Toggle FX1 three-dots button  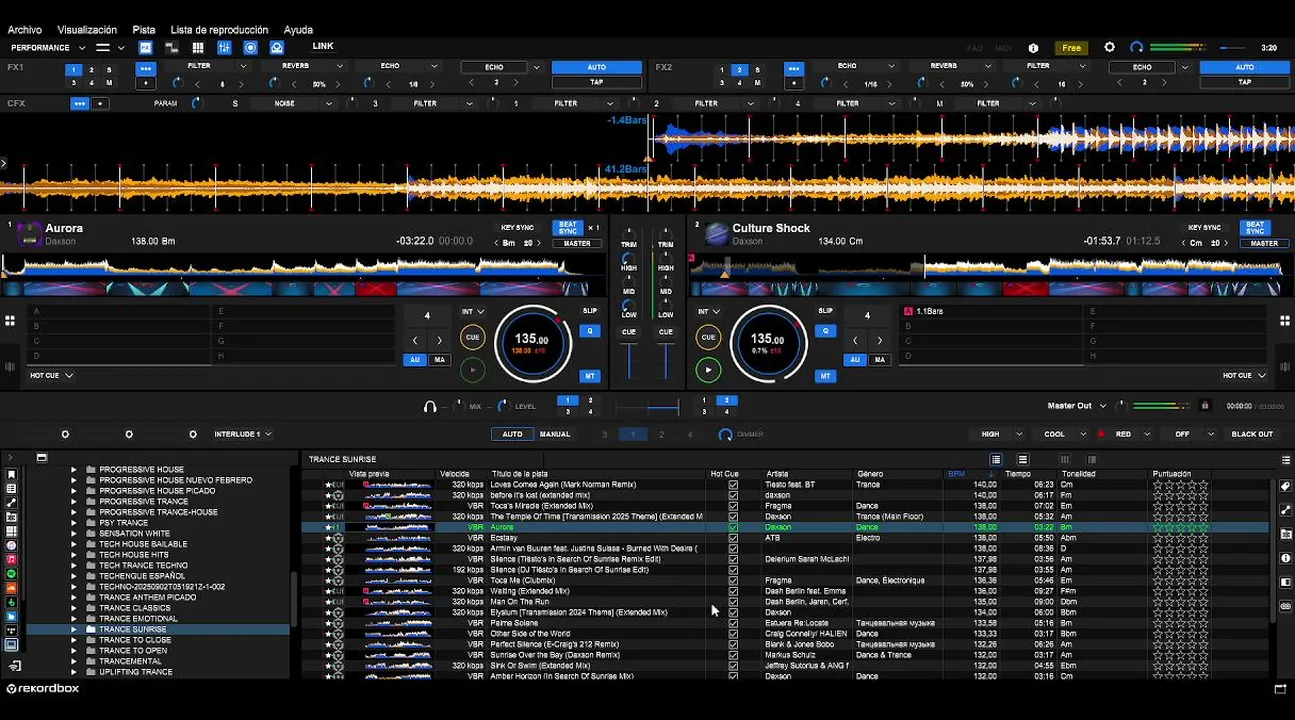[146, 69]
